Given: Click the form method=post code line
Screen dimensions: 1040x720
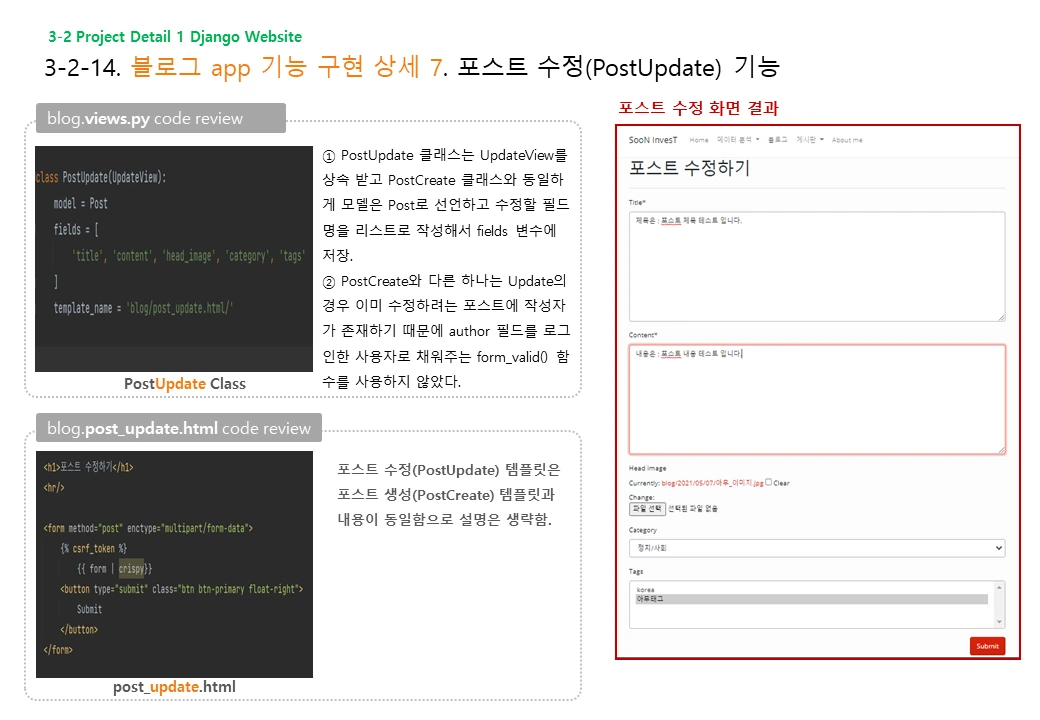Looking at the screenshot, I should 148,528.
